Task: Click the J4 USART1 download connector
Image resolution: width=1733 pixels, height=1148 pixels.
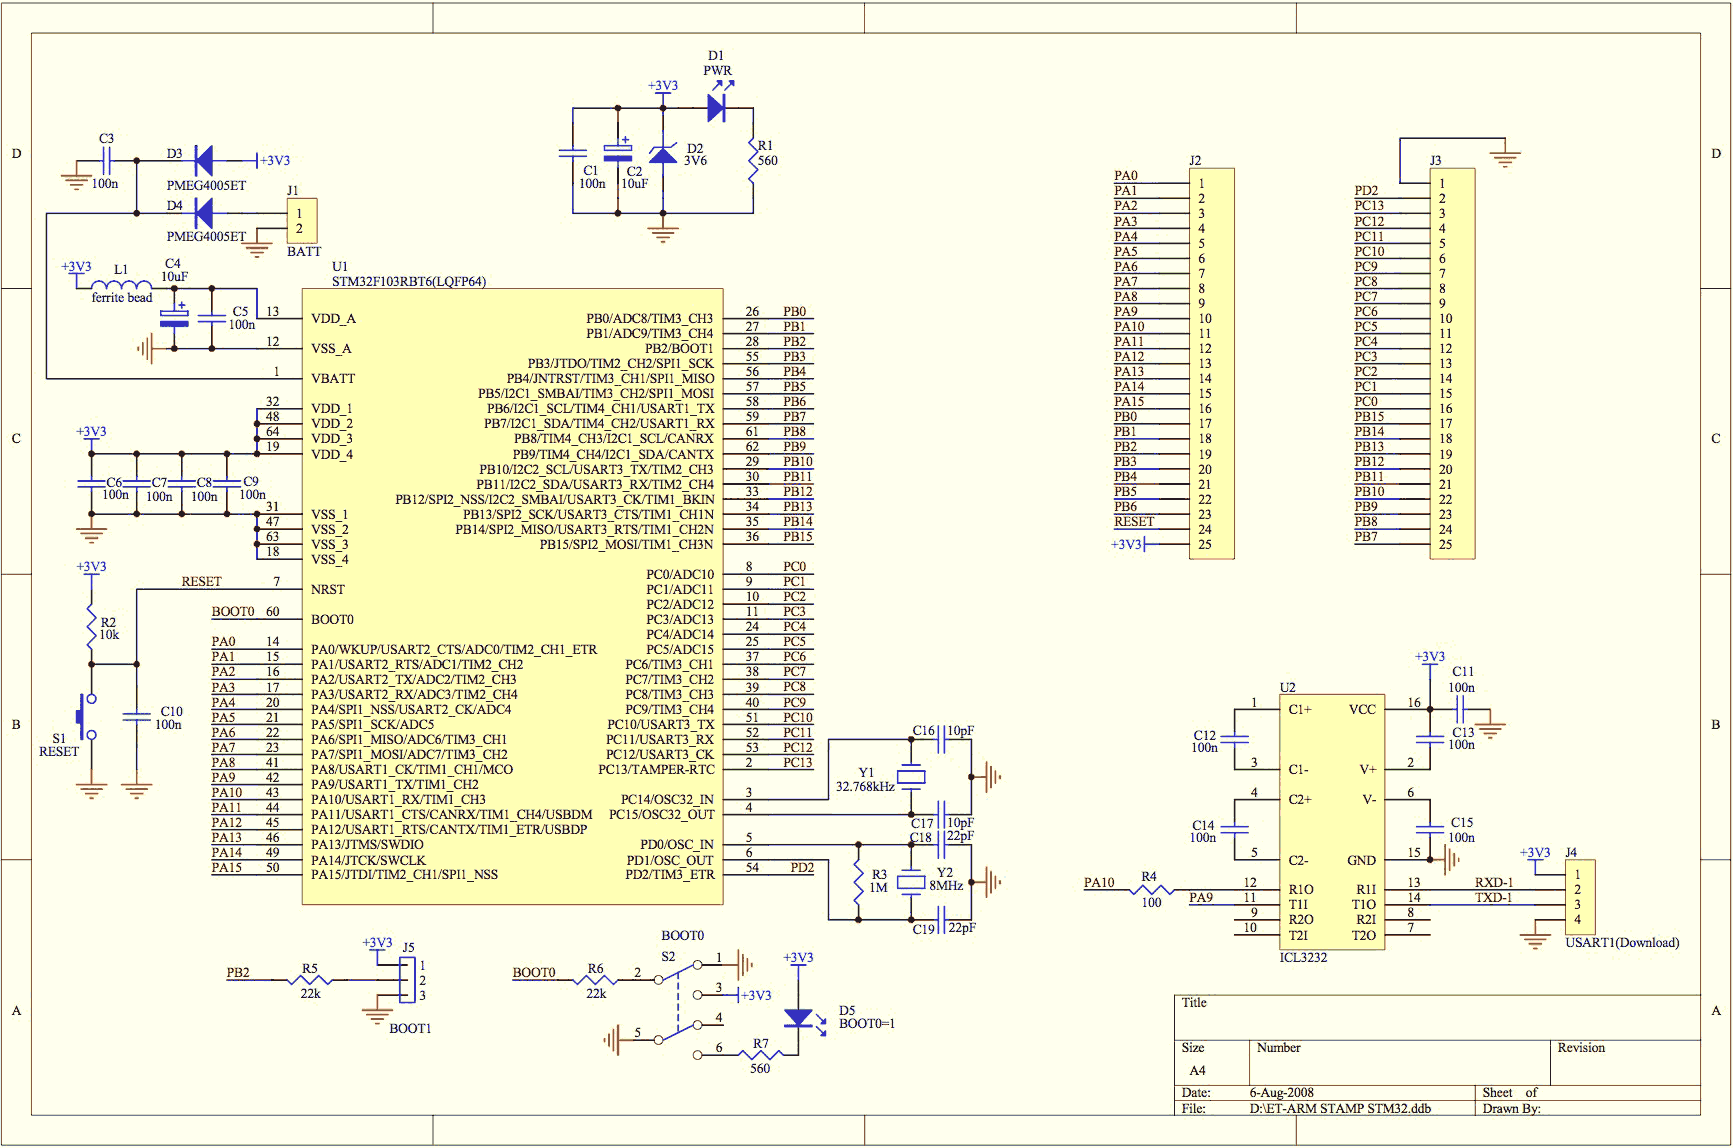Action: point(1580,897)
